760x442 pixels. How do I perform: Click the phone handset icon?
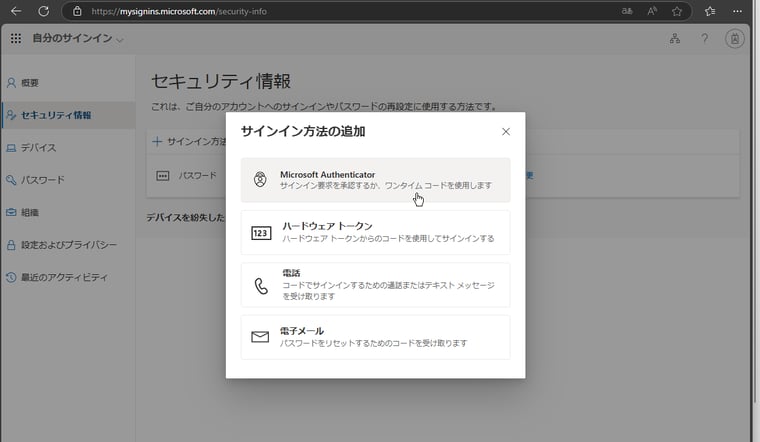pos(261,286)
